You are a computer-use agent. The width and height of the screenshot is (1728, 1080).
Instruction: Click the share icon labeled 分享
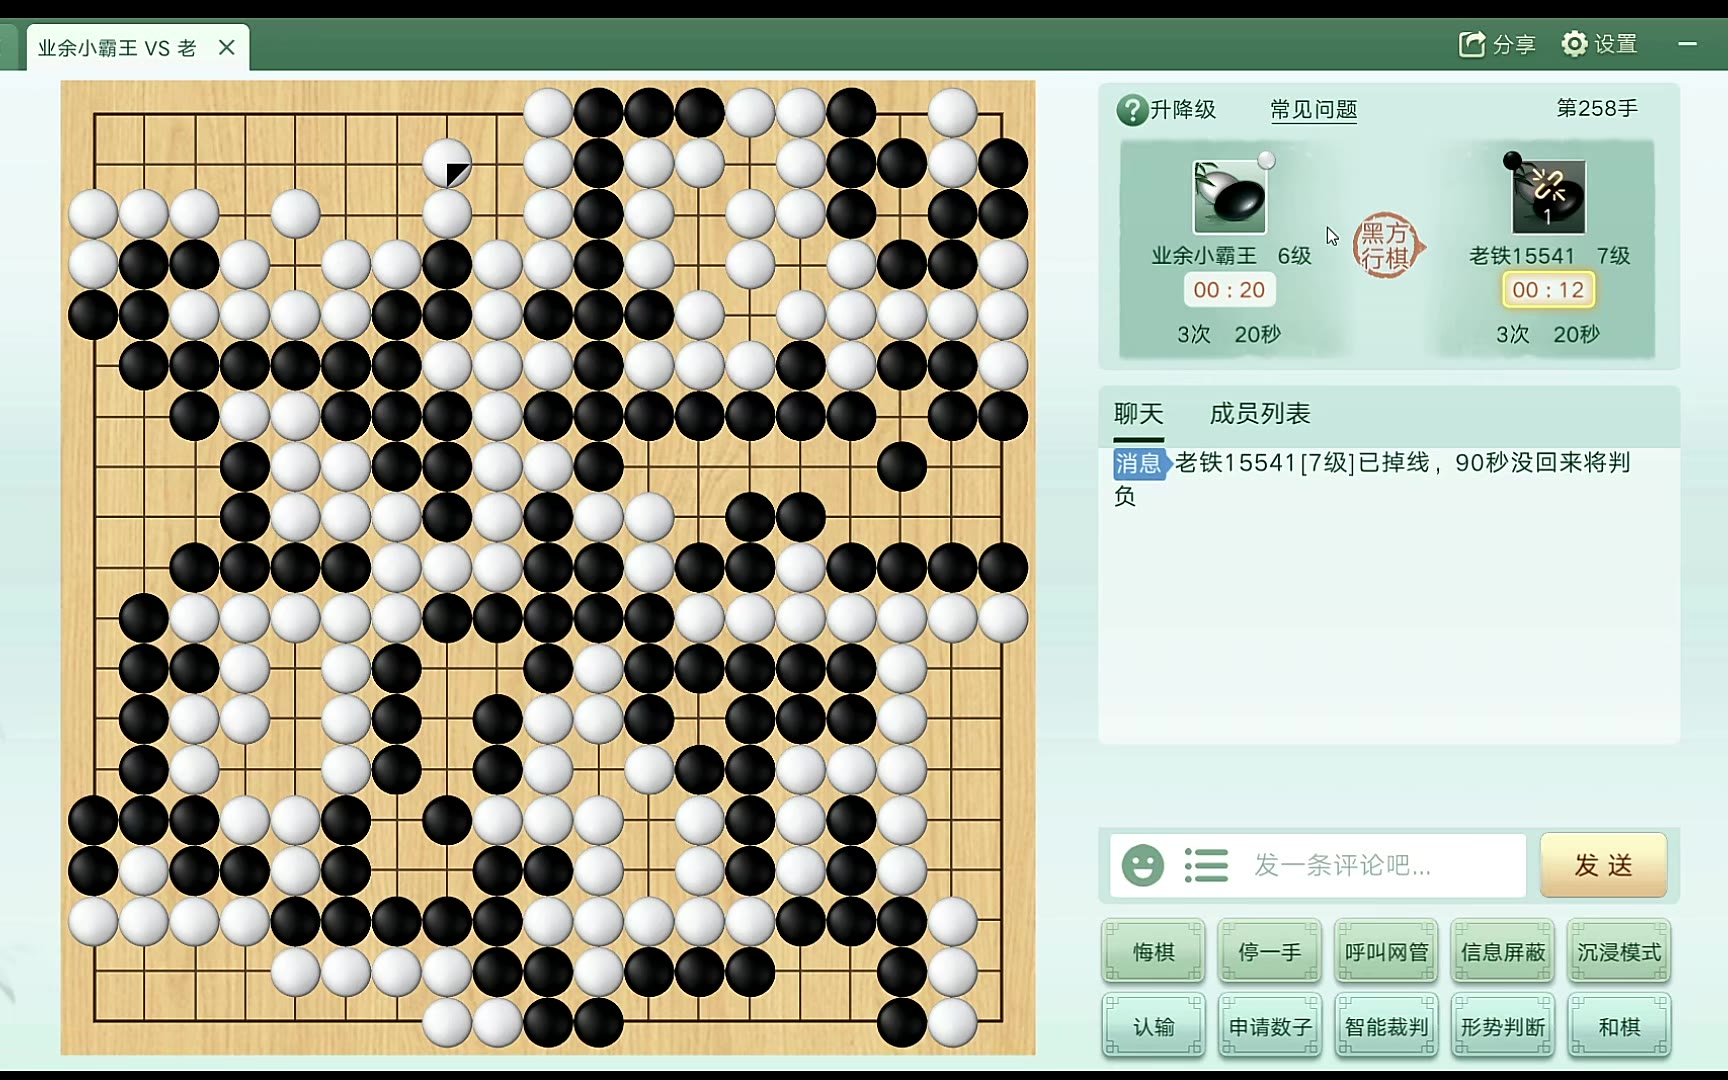pos(1471,44)
